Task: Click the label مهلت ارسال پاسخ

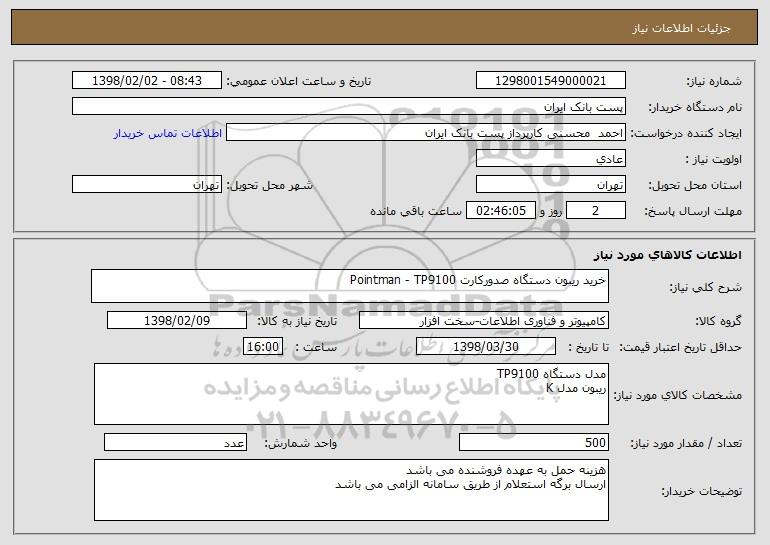Action: 693,212
